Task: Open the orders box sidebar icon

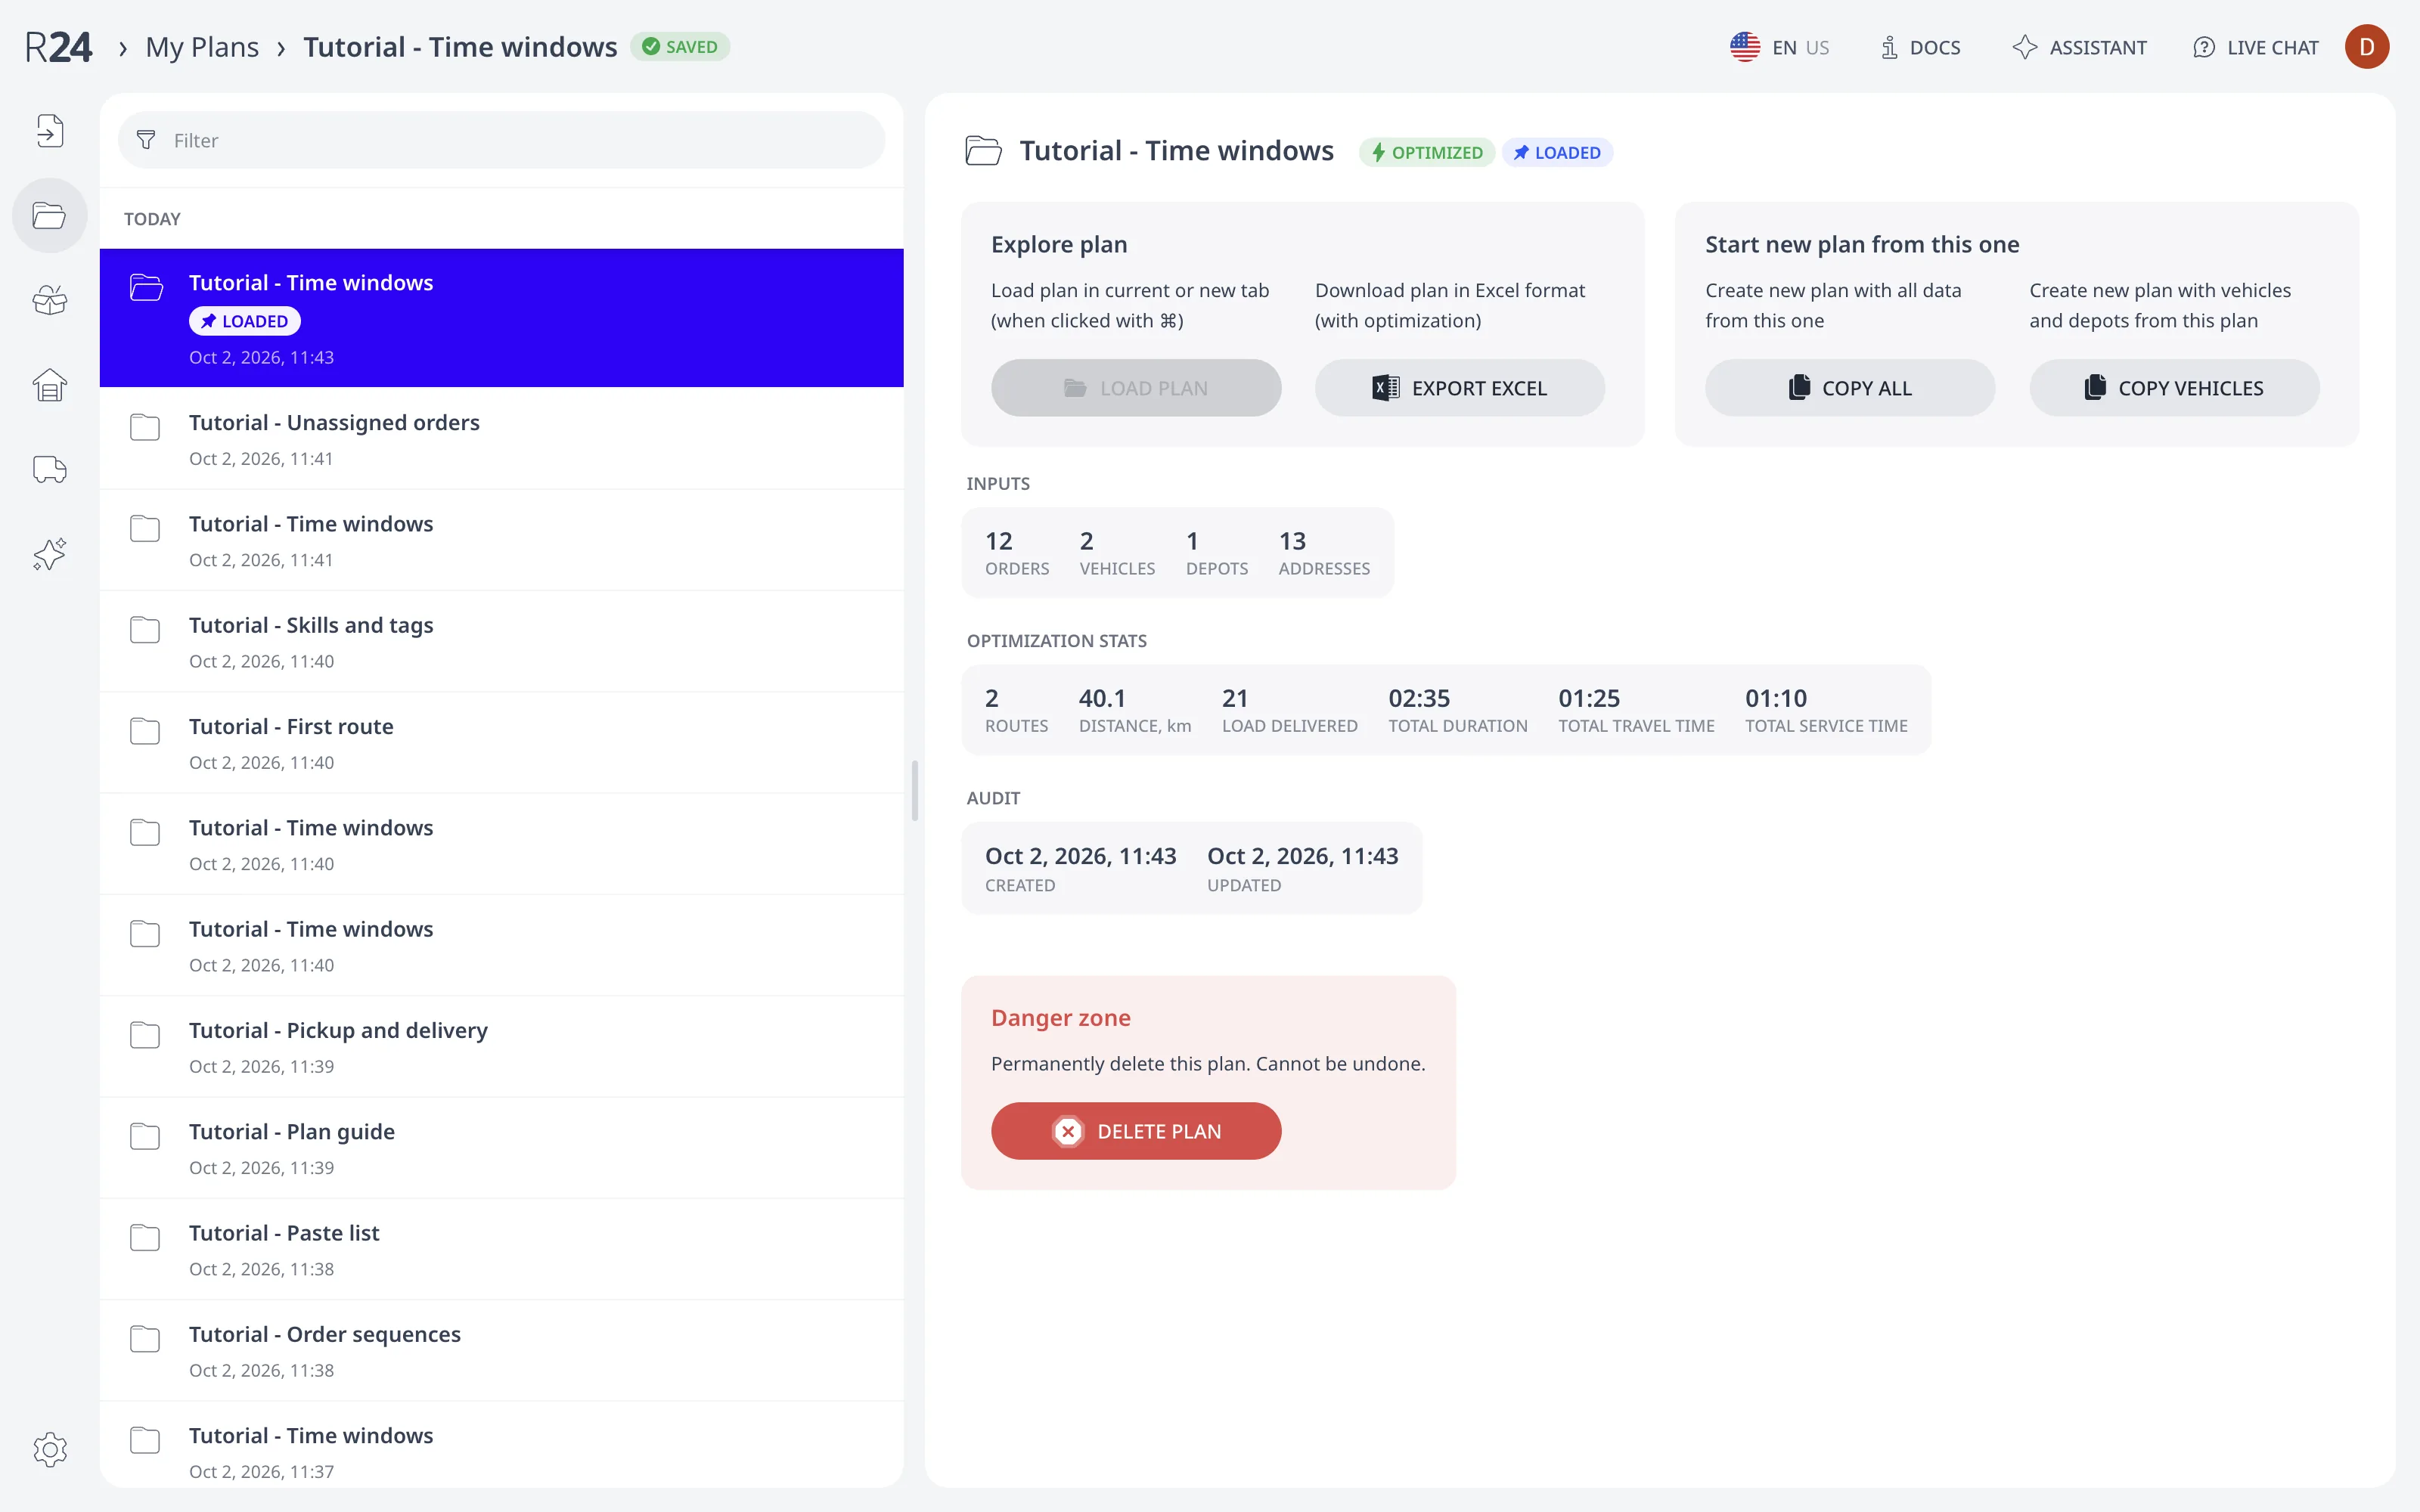Action: (x=50, y=300)
